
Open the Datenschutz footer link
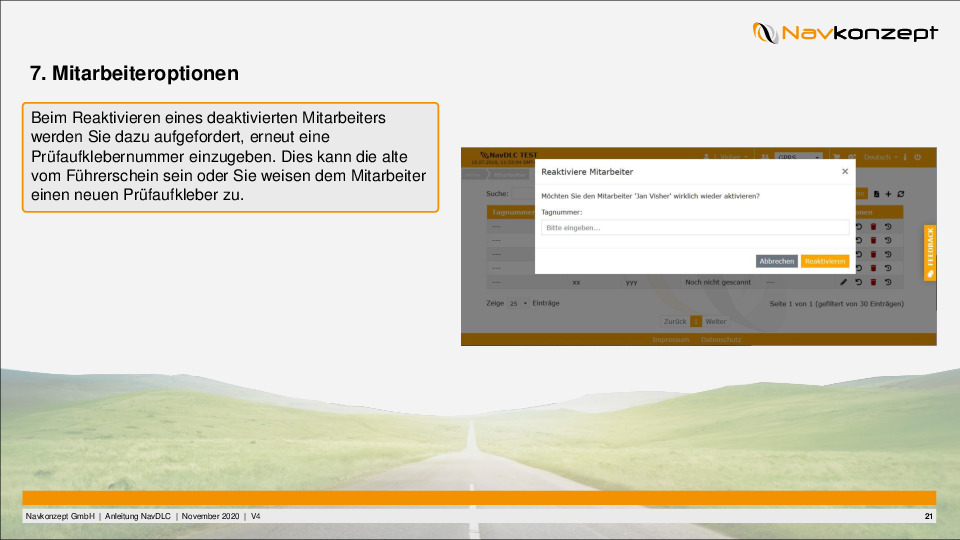pyautogui.click(x=721, y=340)
